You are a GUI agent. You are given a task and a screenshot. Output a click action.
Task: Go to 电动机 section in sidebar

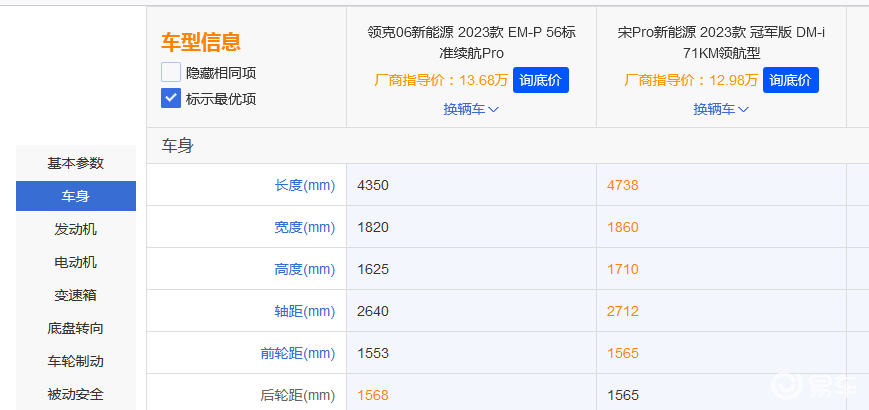[76, 262]
